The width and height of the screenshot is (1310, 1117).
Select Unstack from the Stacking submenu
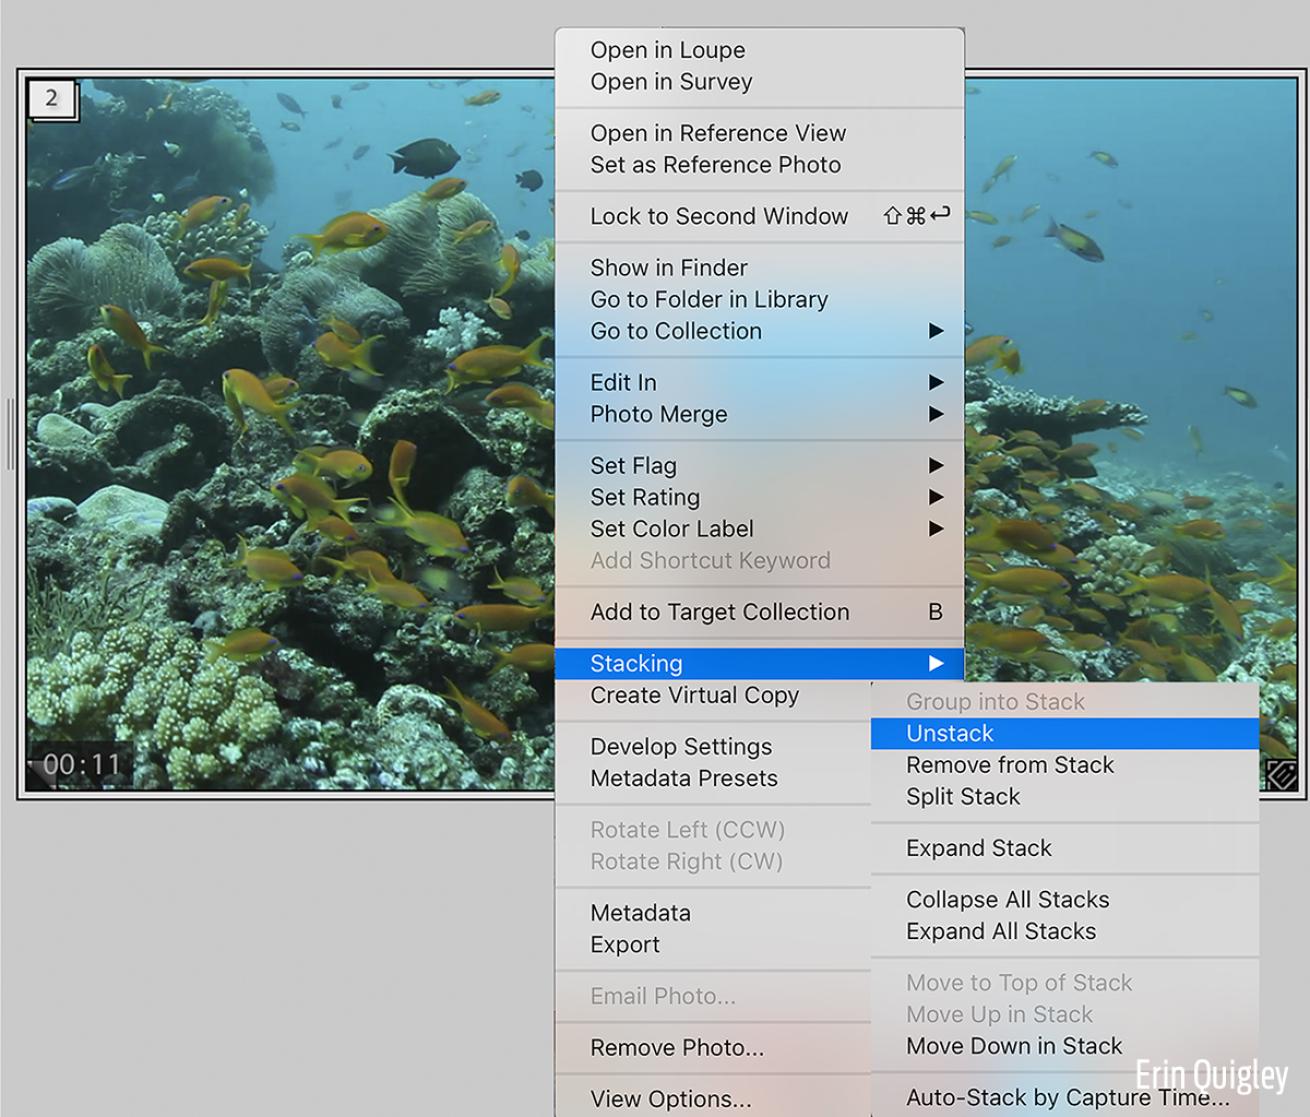point(950,734)
